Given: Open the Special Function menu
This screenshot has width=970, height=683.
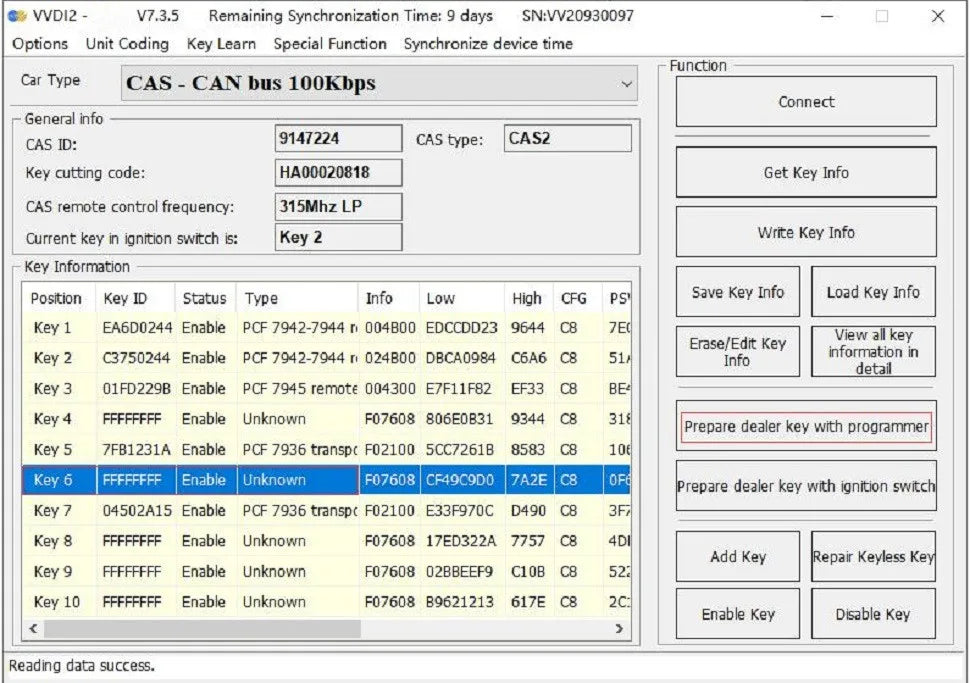Looking at the screenshot, I should pos(330,44).
